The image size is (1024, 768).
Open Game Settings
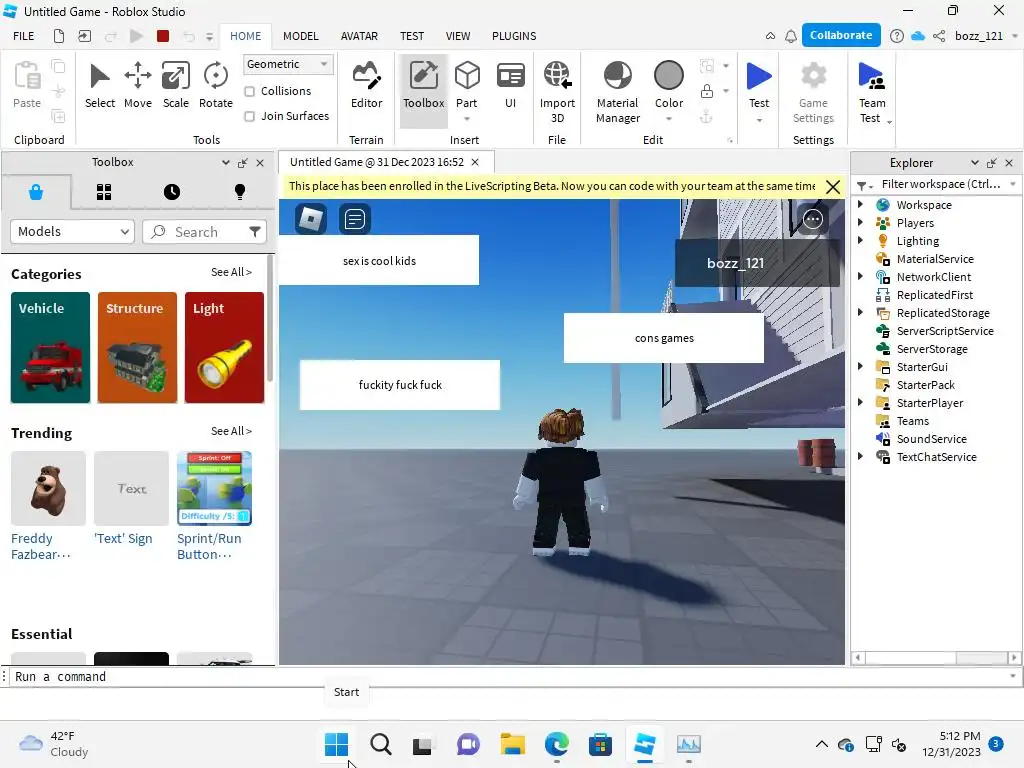click(x=813, y=92)
